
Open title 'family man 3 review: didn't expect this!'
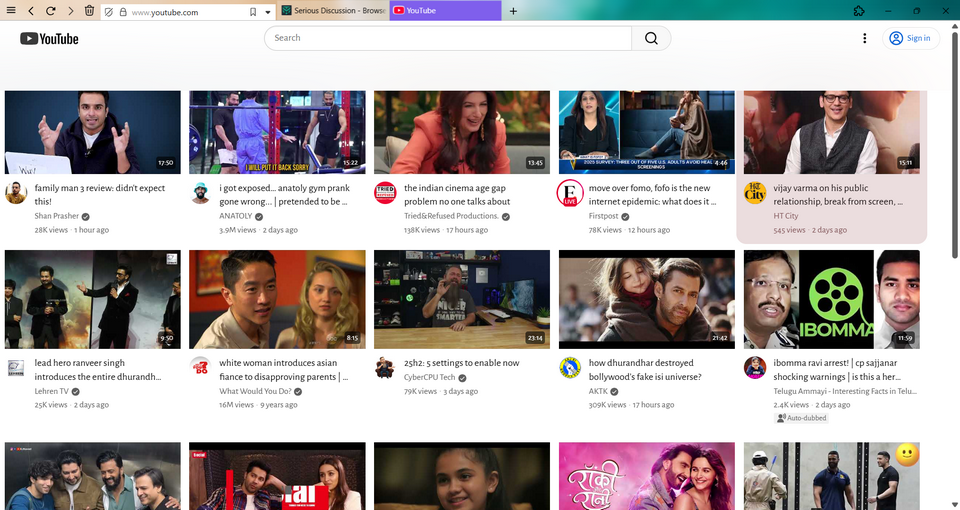[100, 195]
